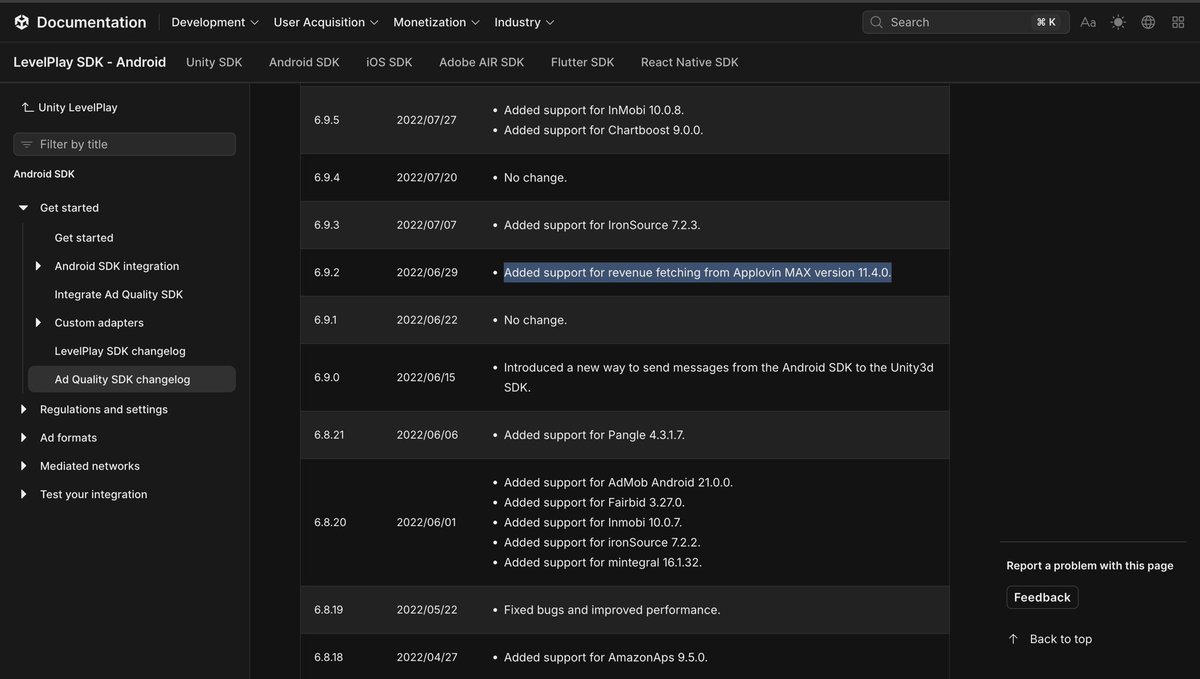Expand the Industry dropdown
This screenshot has width=1200, height=679.
coord(524,22)
